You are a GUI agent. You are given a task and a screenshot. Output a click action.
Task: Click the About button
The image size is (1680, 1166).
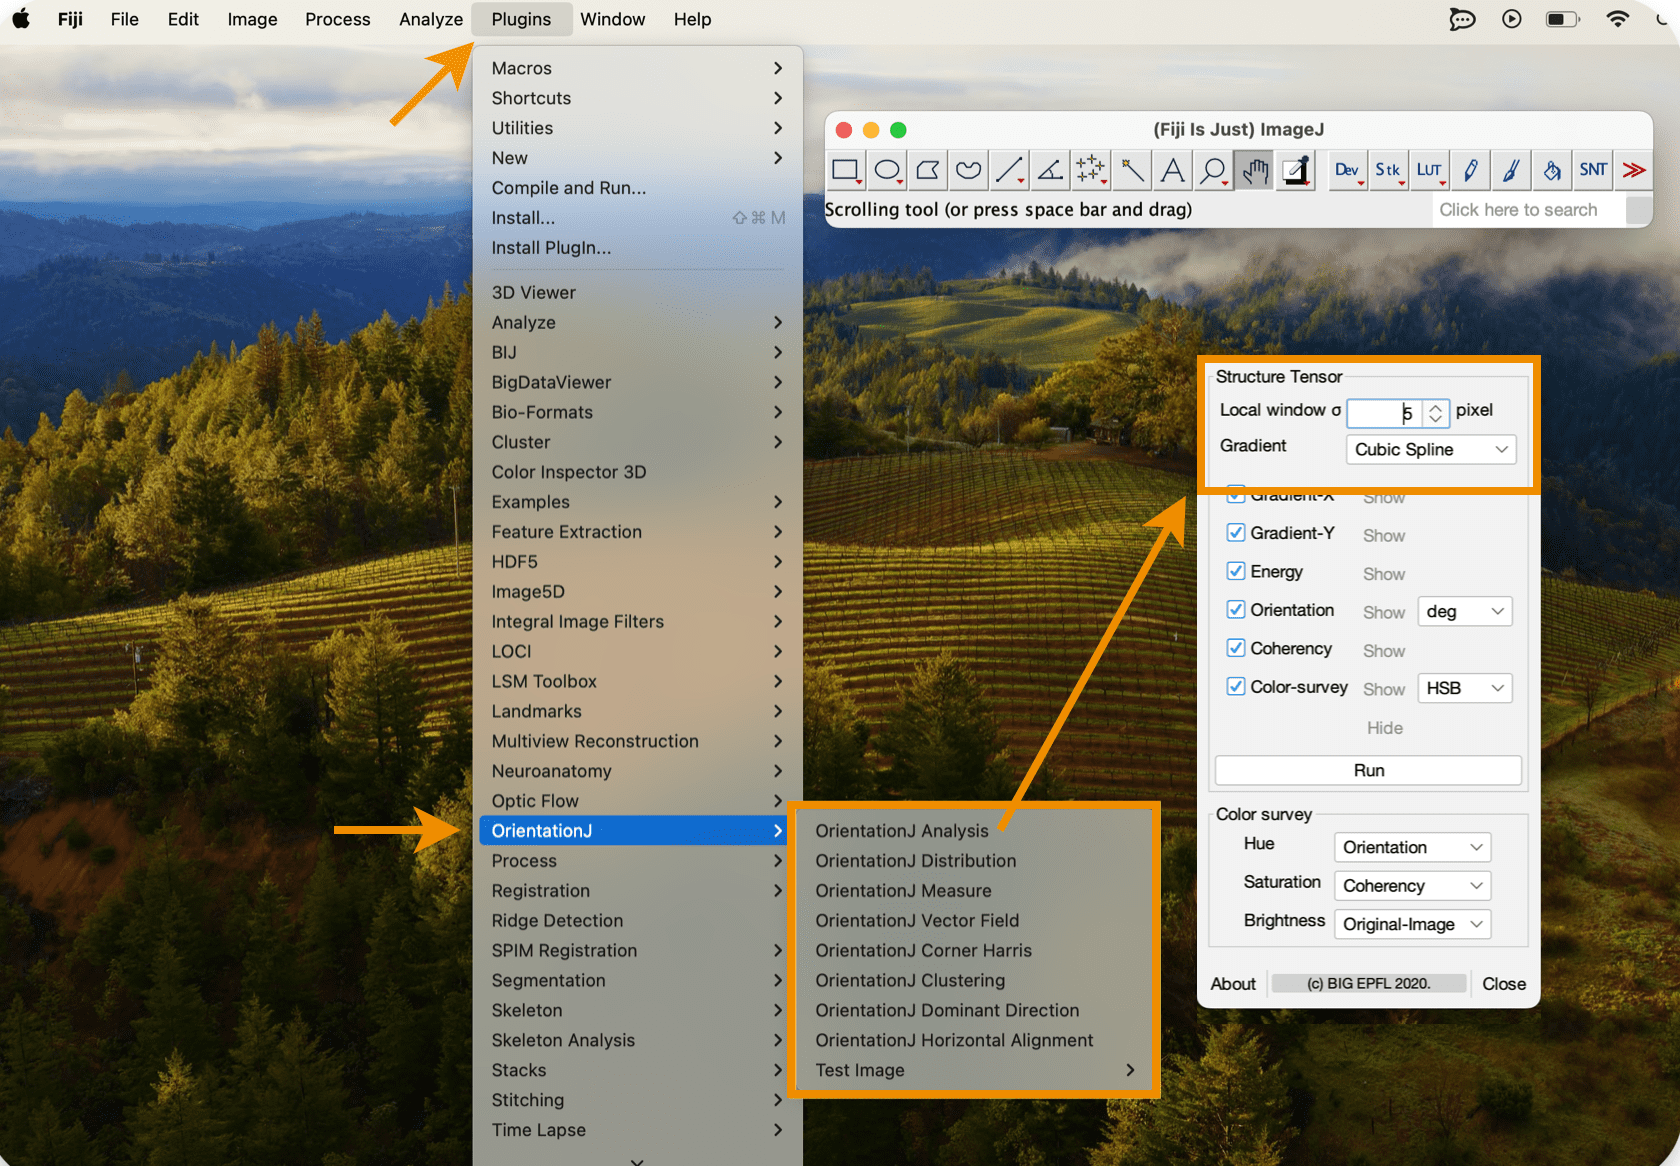[x=1233, y=984]
